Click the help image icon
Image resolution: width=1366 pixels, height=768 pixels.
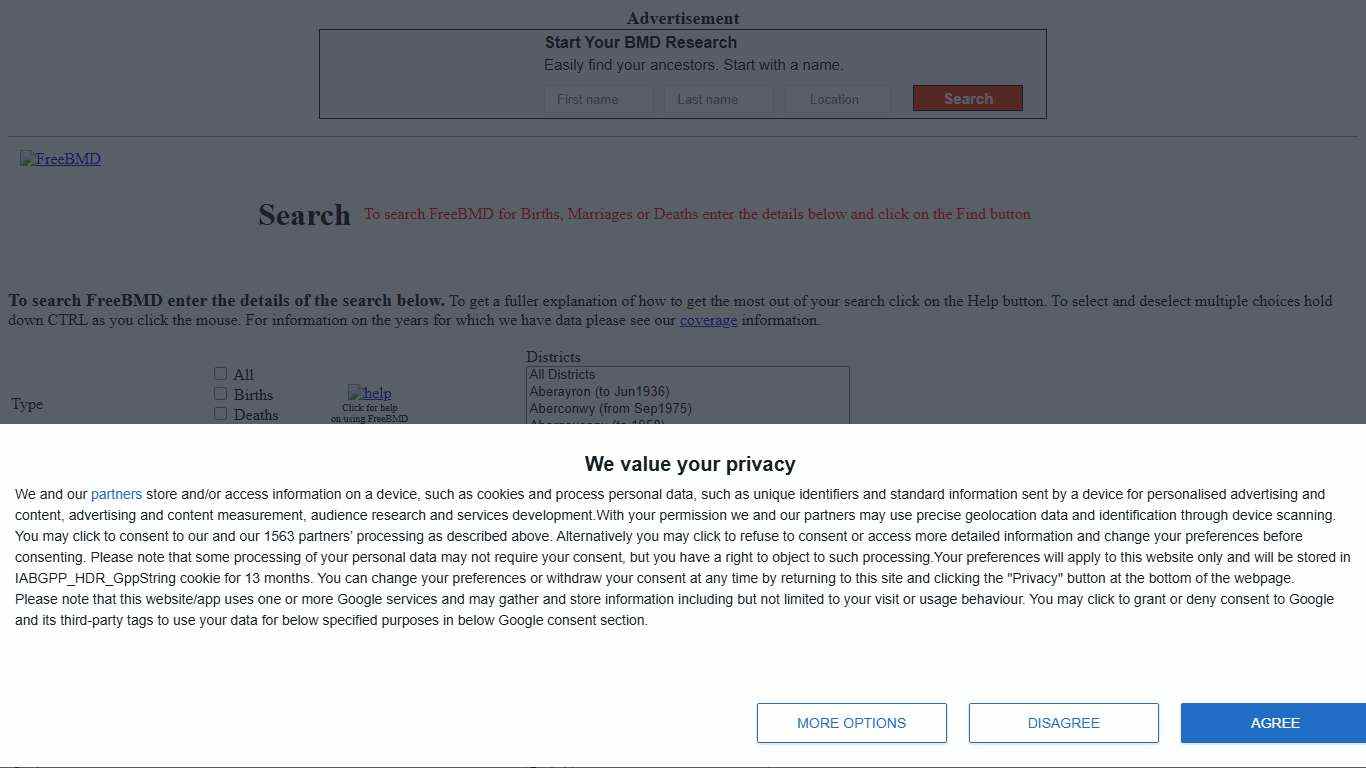click(369, 393)
